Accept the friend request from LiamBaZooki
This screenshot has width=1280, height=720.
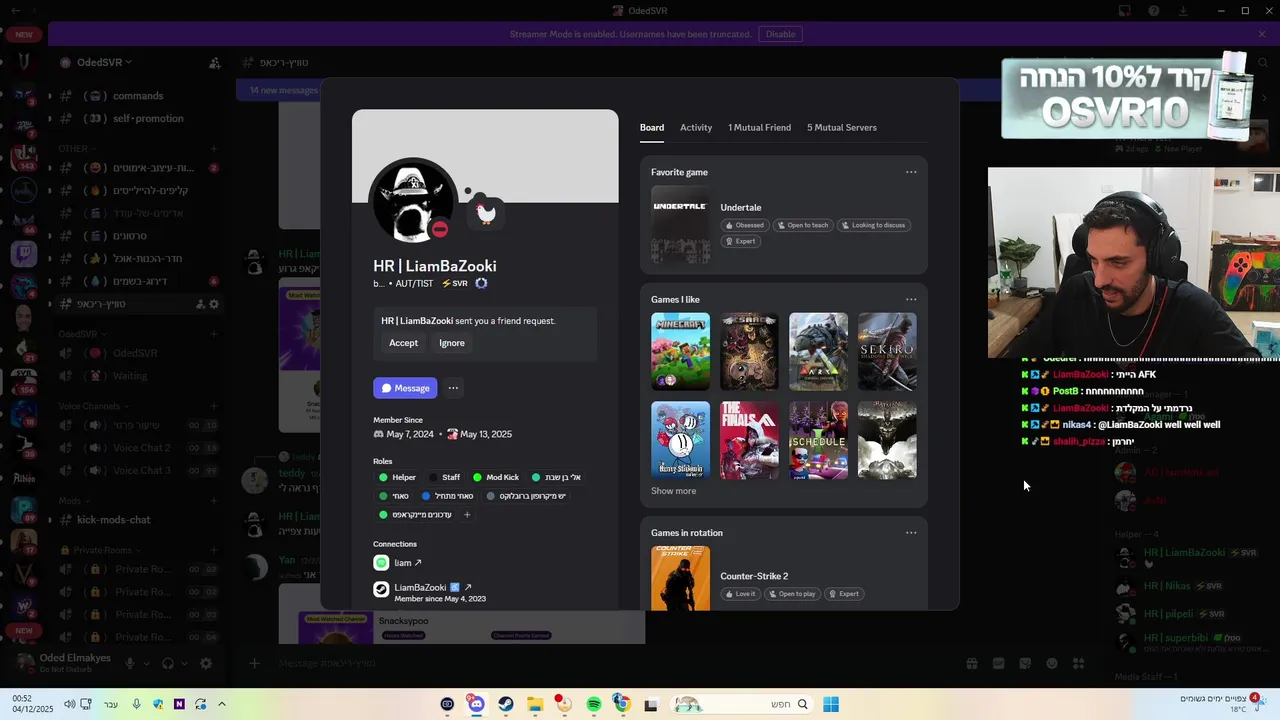403,343
